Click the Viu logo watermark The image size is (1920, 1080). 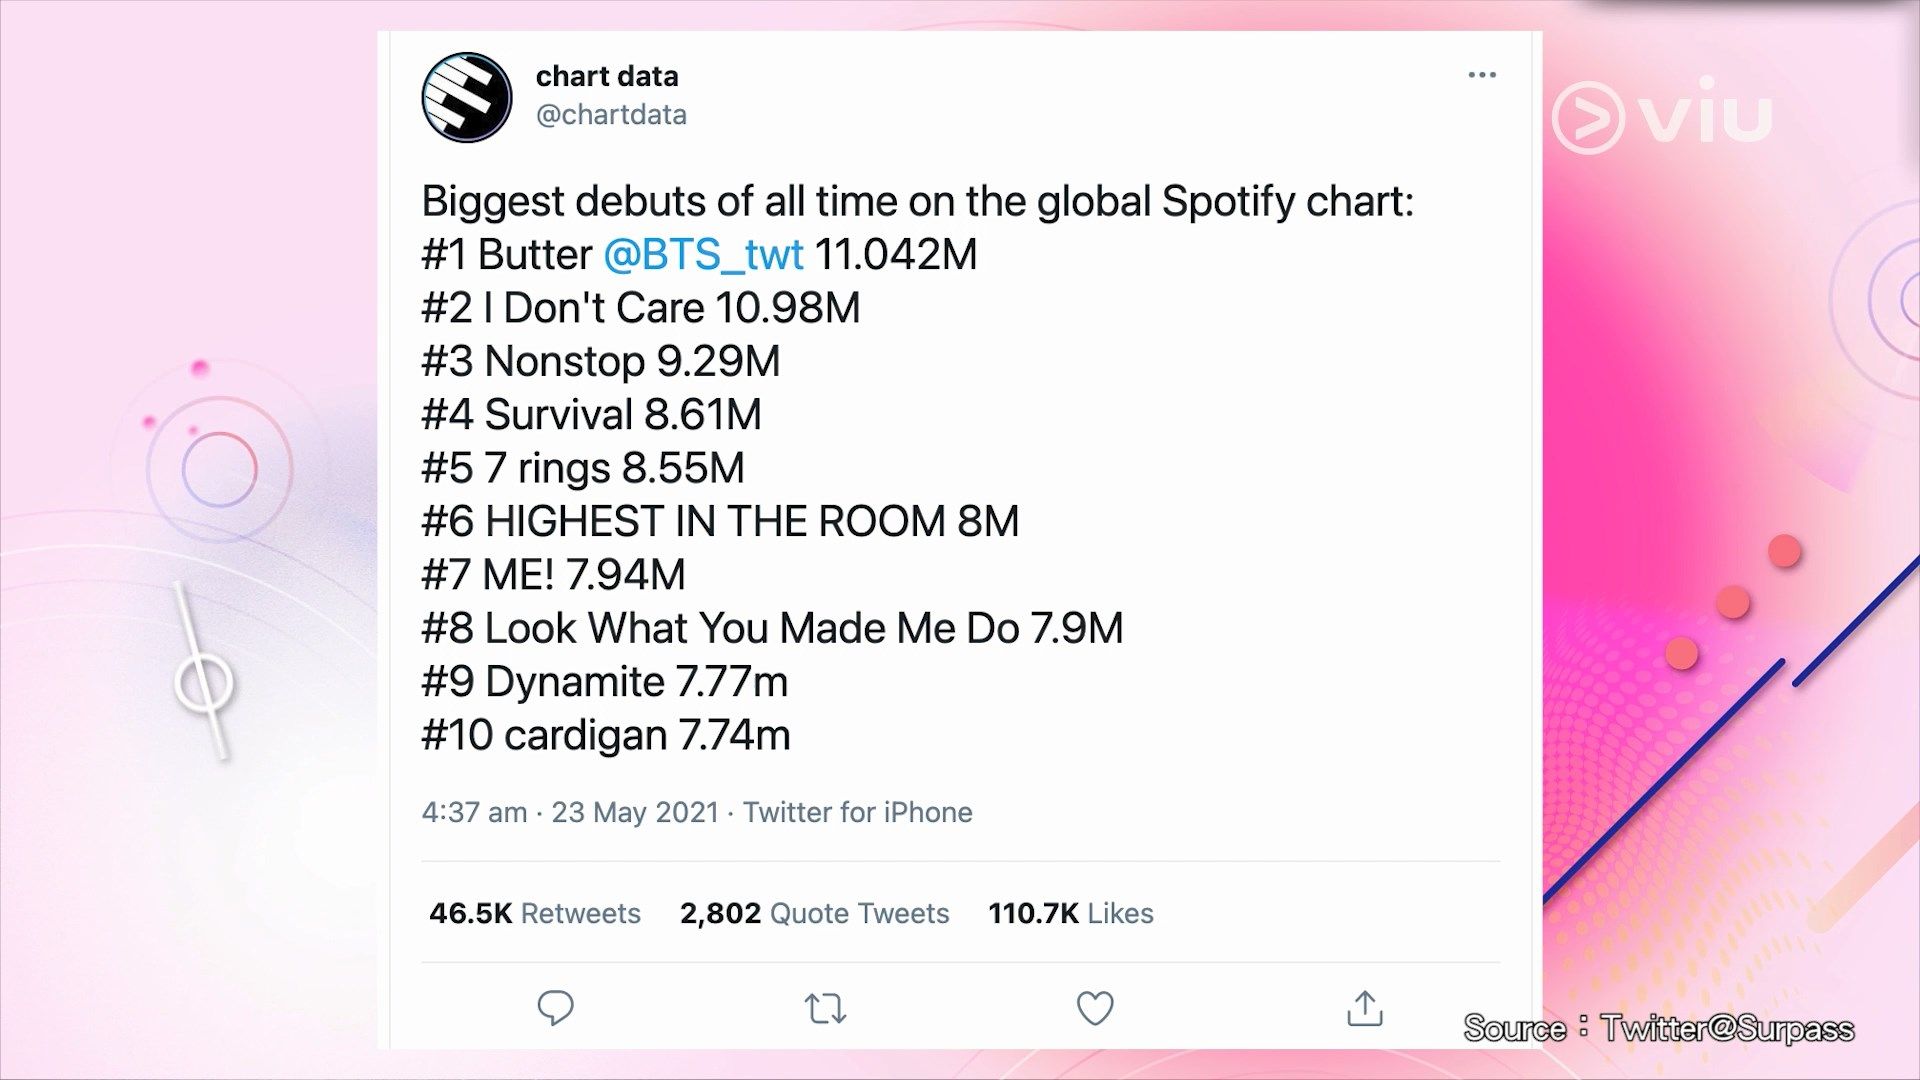tap(1662, 116)
